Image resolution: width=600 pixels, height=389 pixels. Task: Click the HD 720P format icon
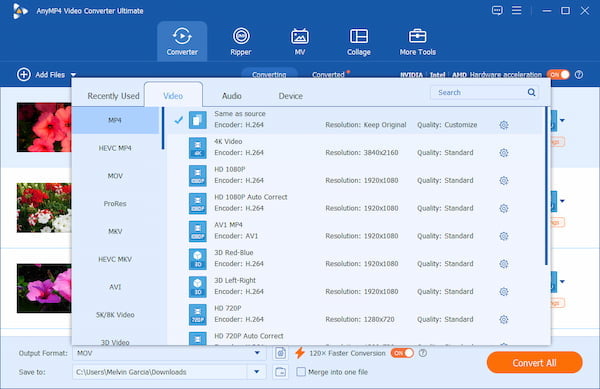pyautogui.click(x=197, y=314)
